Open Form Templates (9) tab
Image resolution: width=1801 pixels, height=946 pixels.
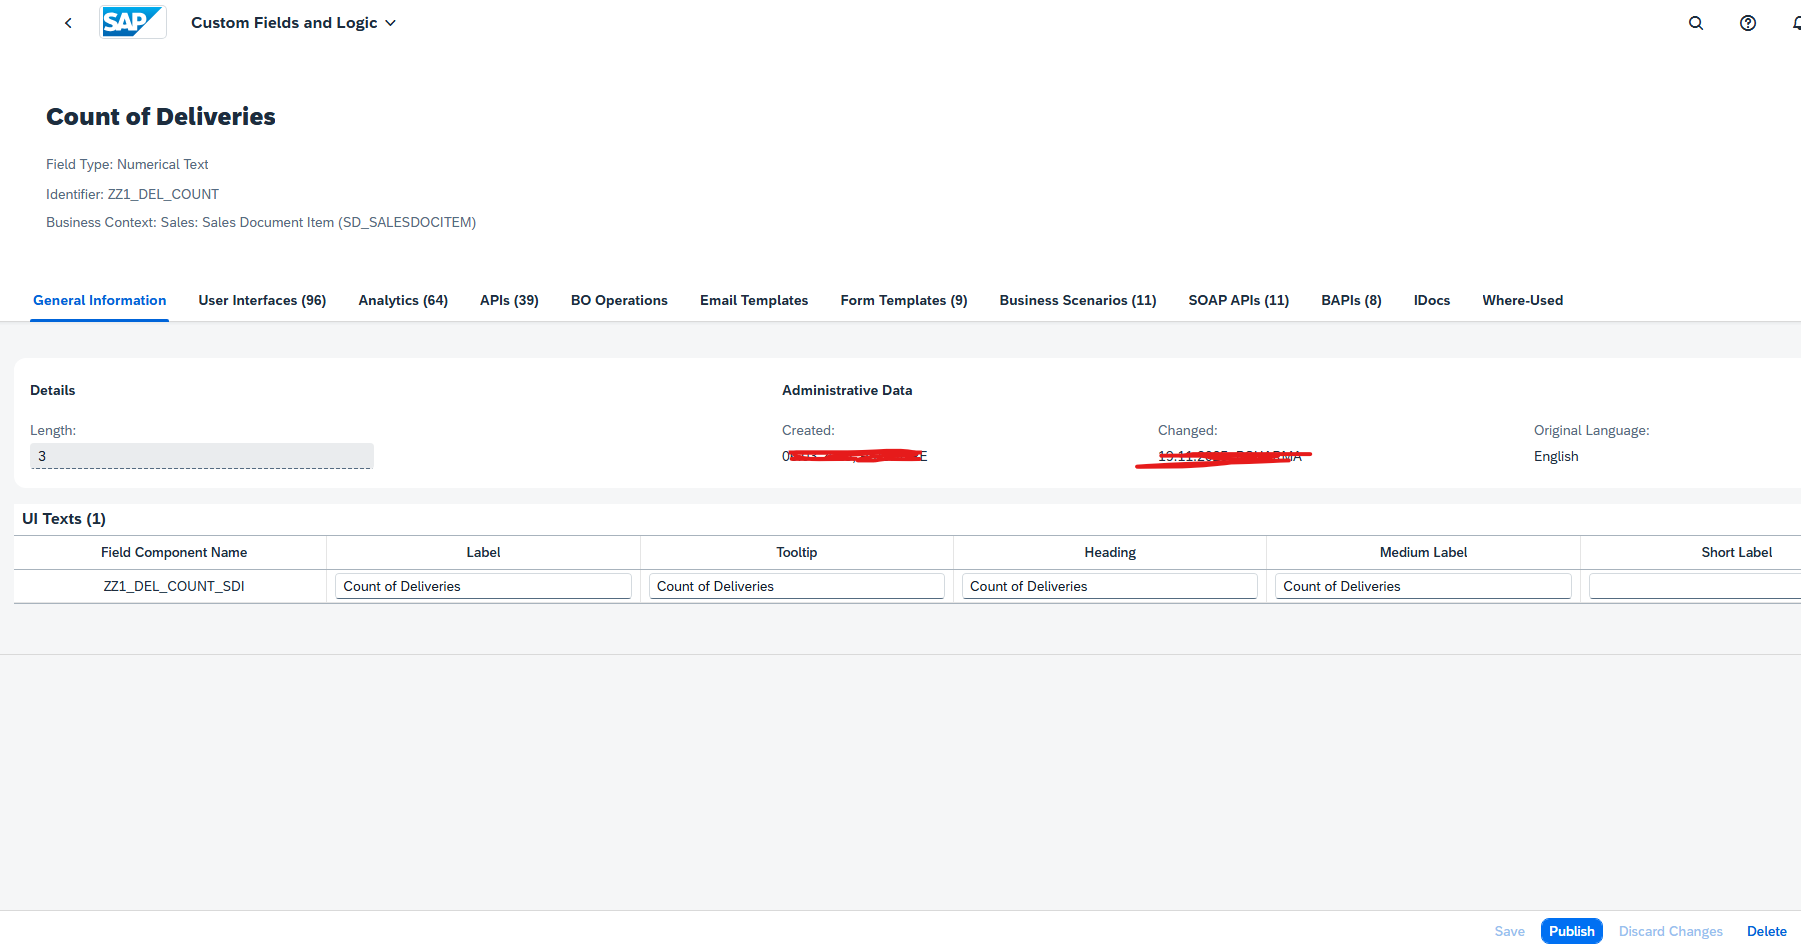[903, 300]
